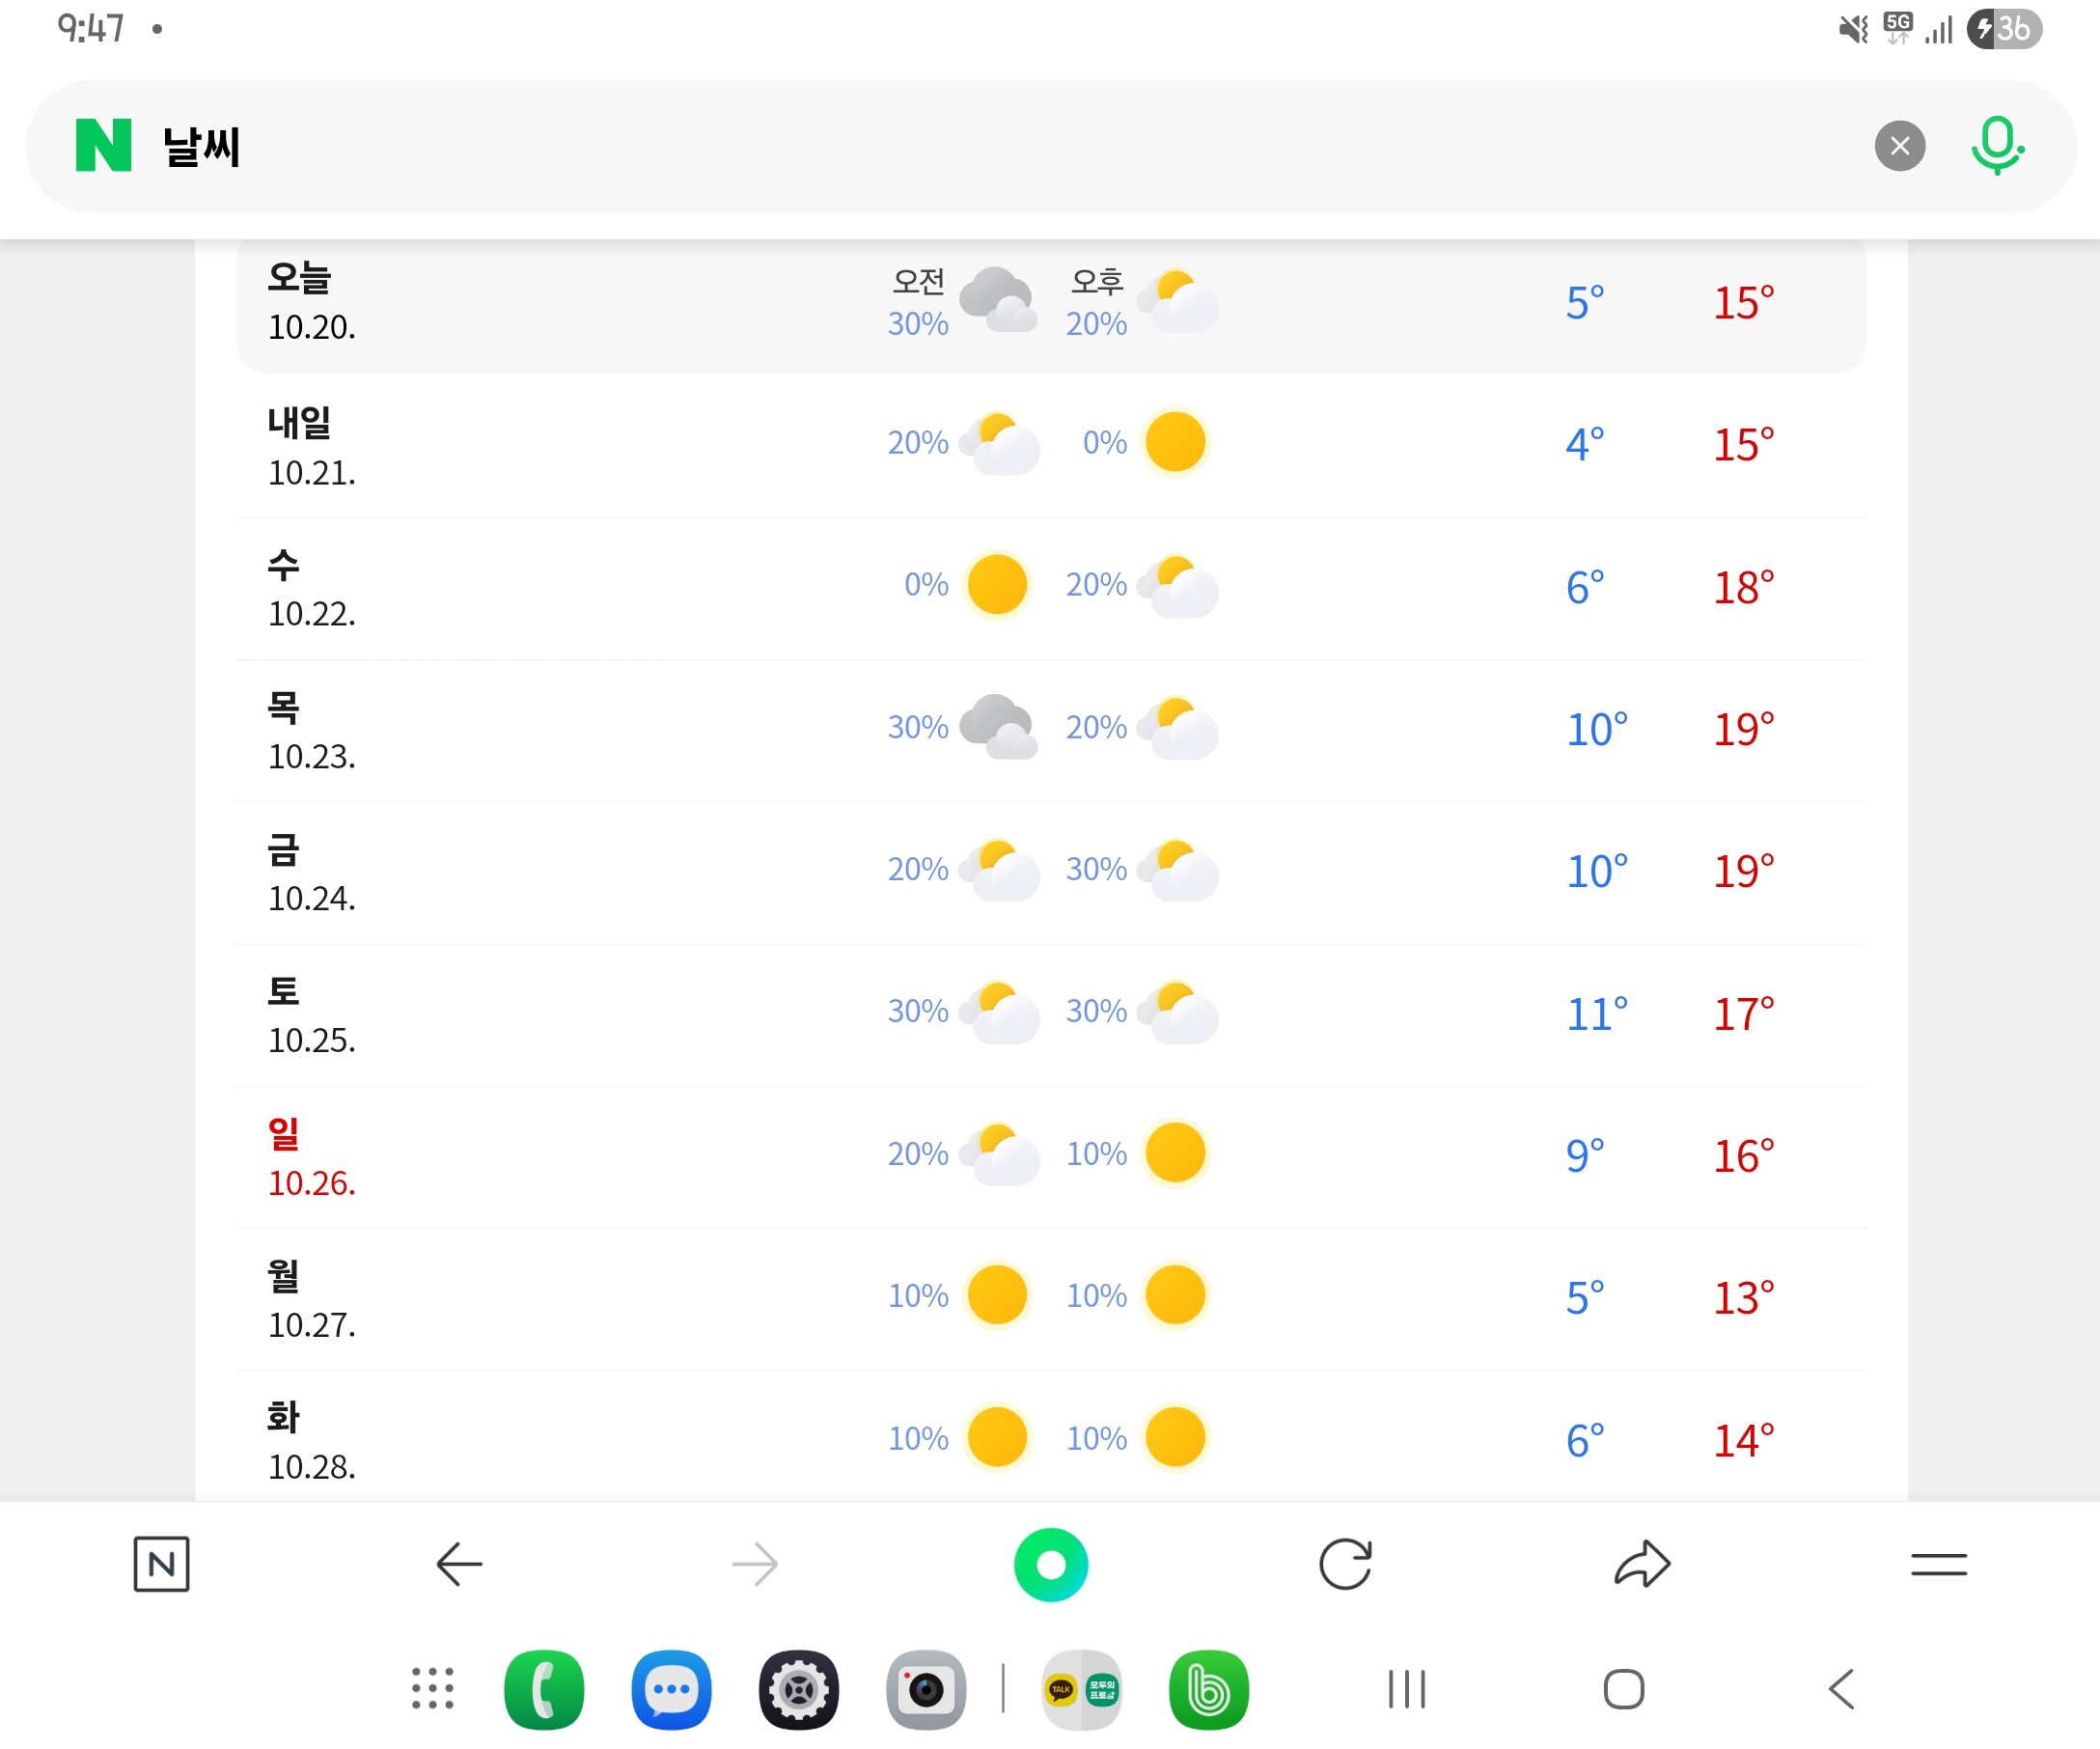2100x1749 pixels.
Task: Select the Sunday 10.26 forecast row
Action: pos(1050,1156)
